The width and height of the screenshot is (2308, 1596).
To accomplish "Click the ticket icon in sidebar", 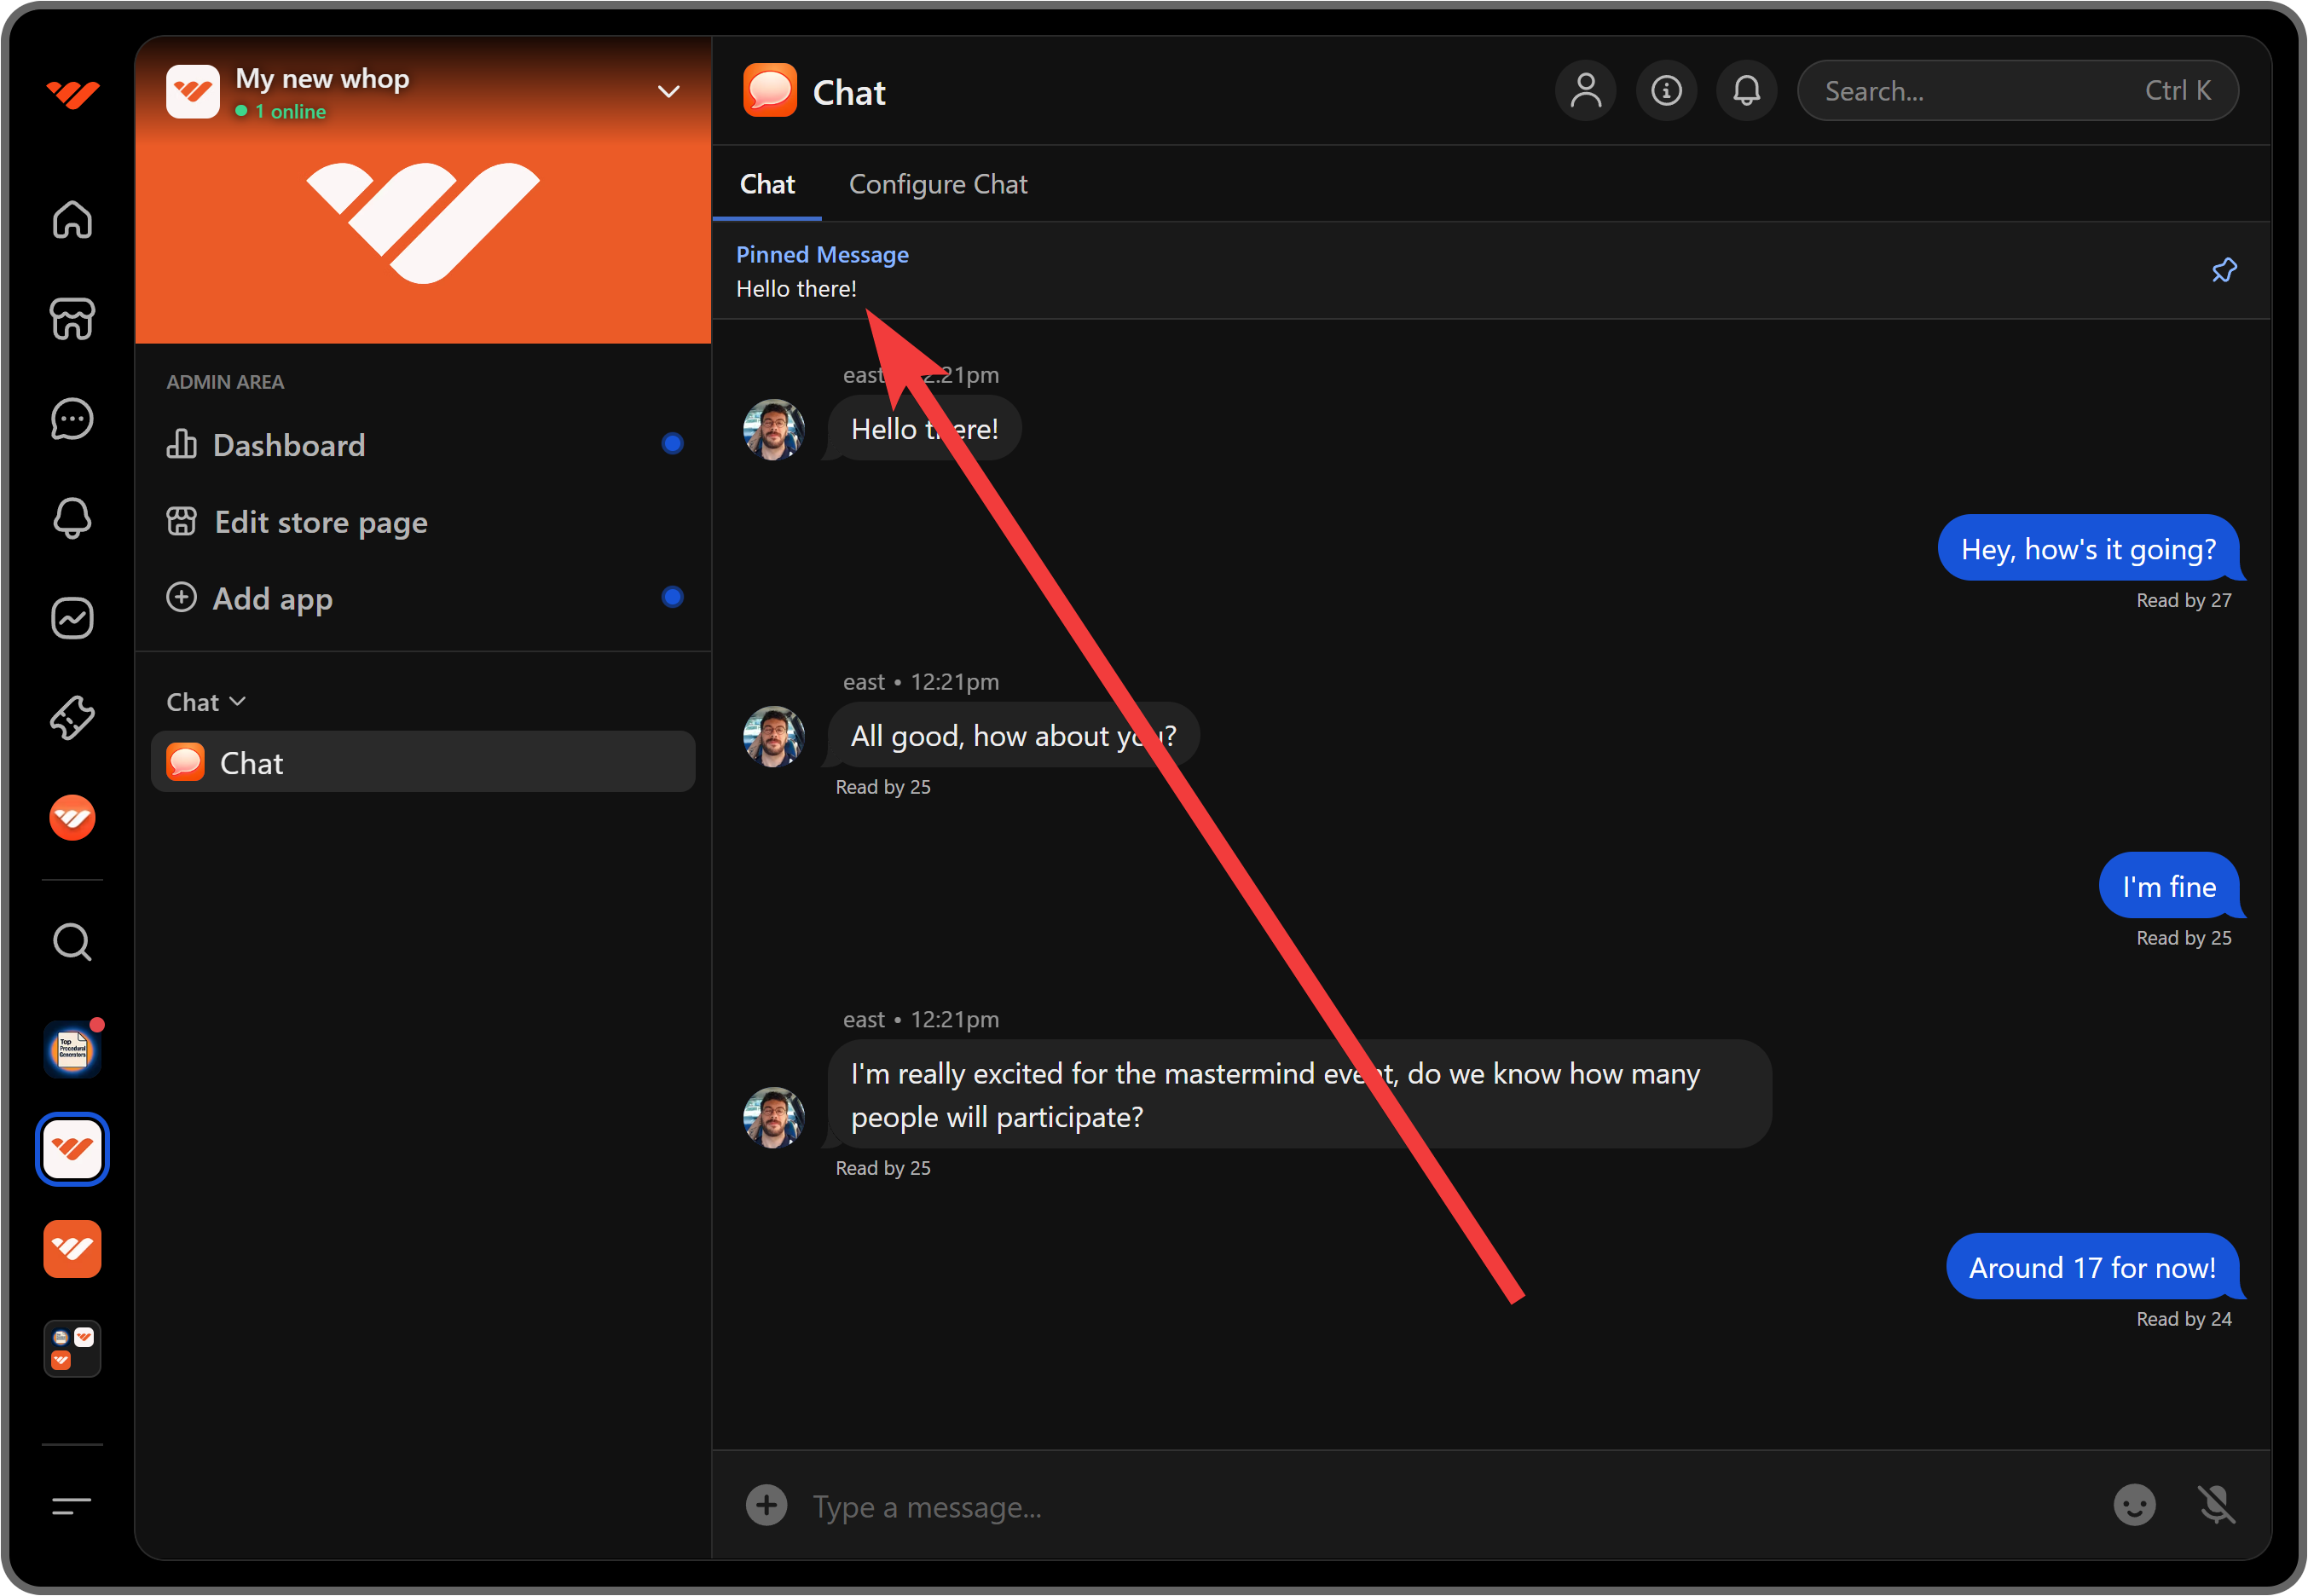I will coord(72,717).
